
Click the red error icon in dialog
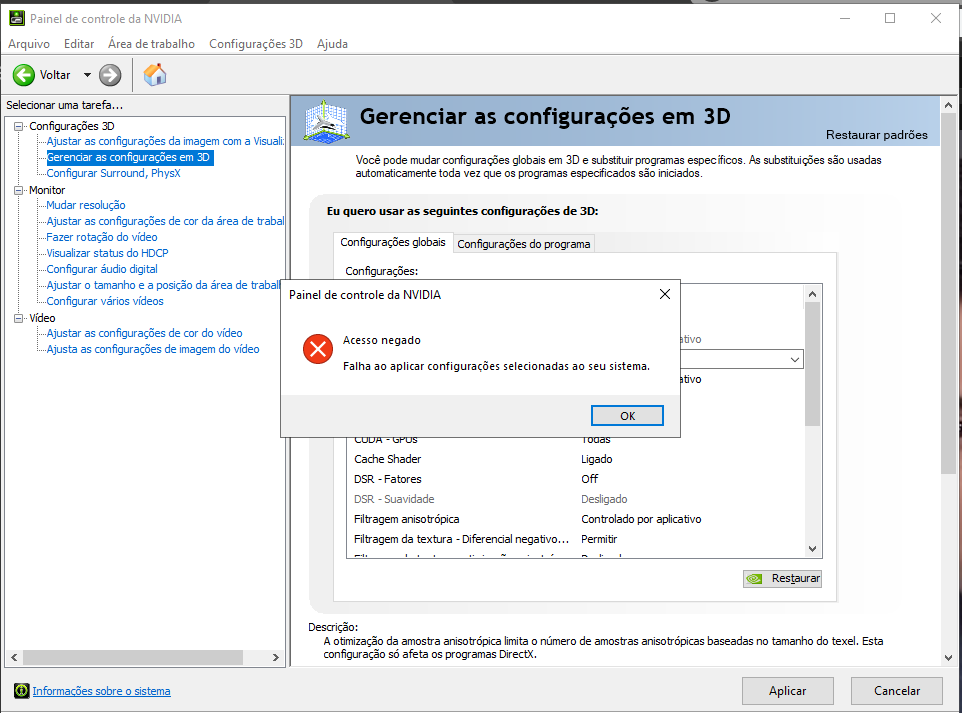pos(318,349)
